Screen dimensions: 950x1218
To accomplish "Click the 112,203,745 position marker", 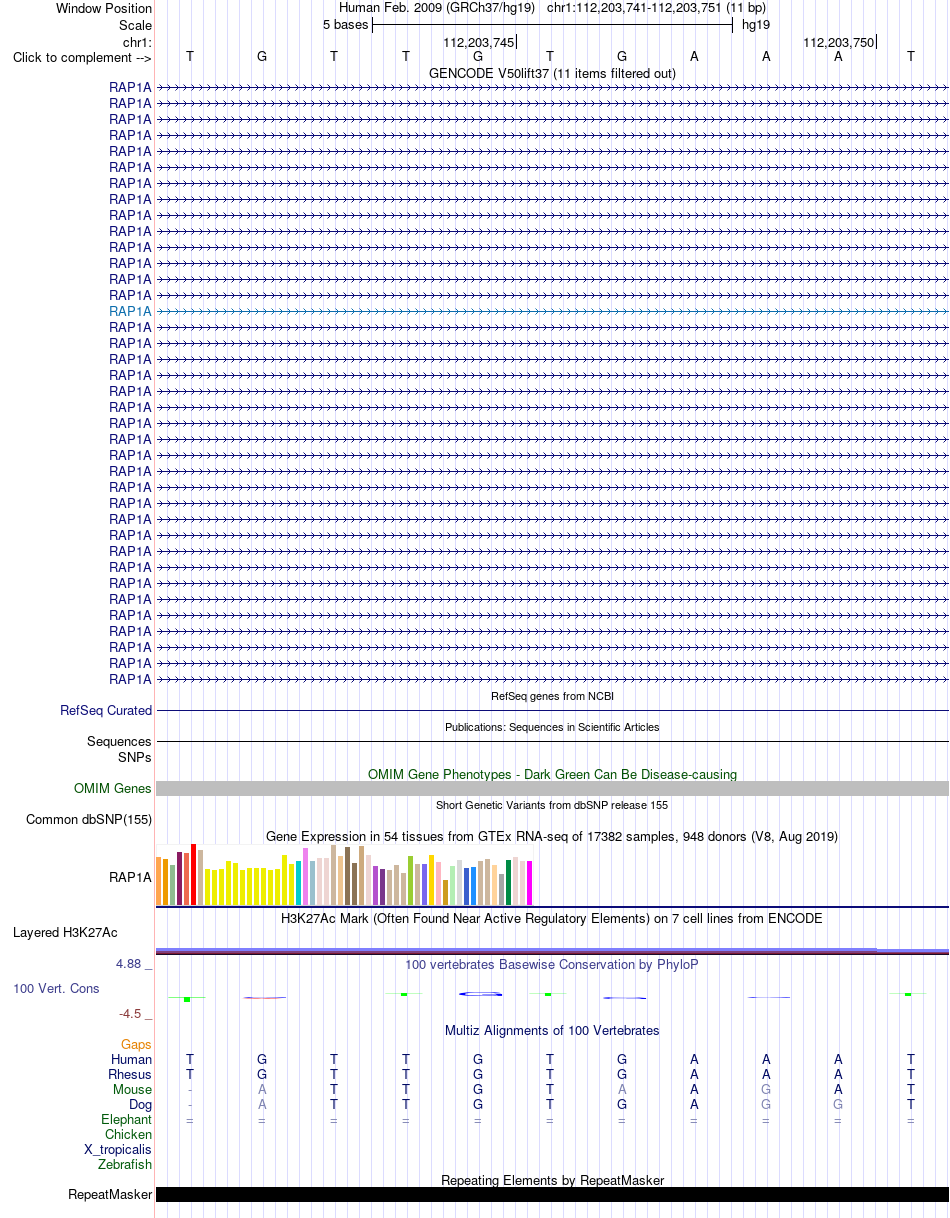I will click(479, 42).
